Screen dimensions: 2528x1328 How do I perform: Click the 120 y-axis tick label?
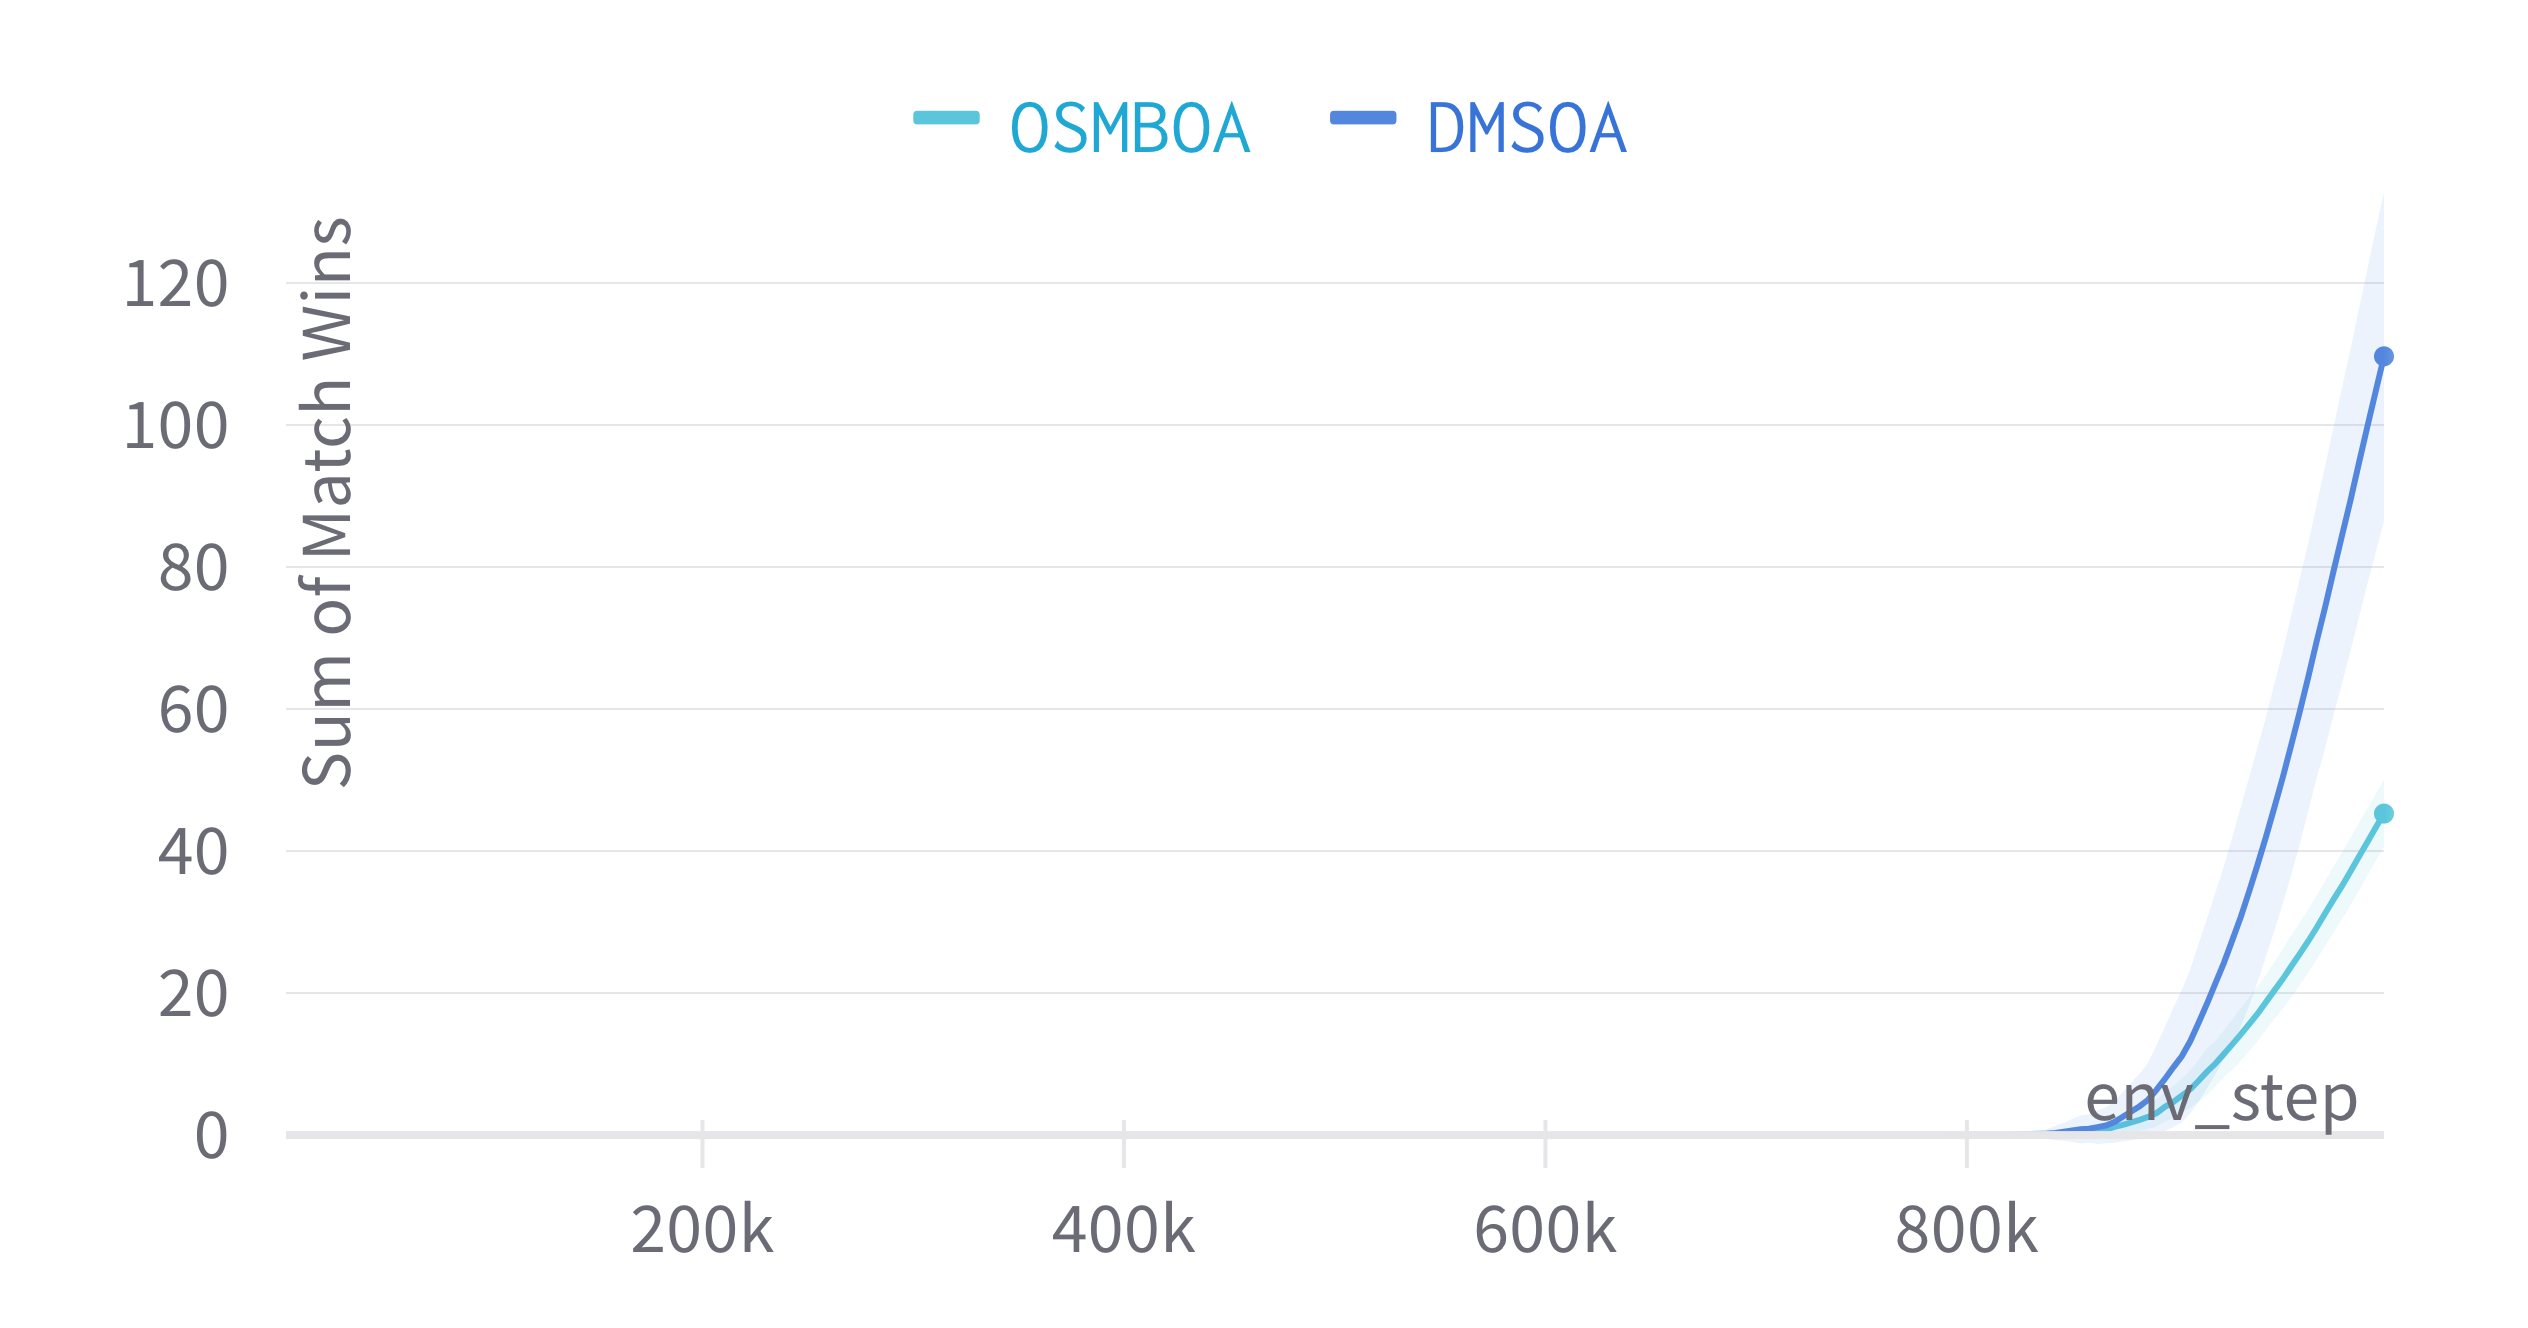point(175,284)
